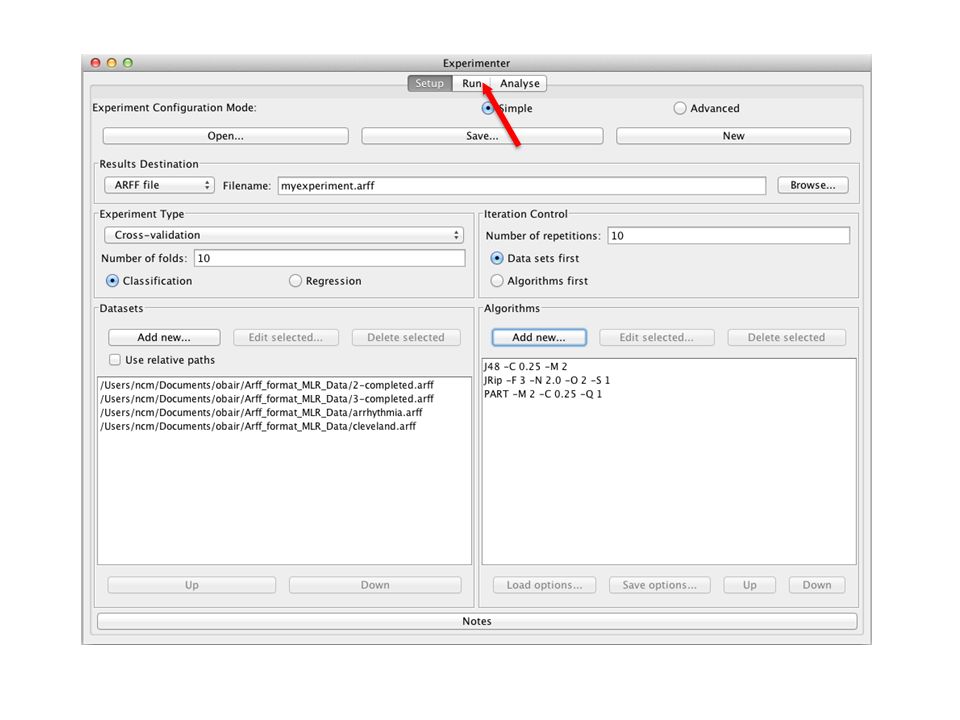Close the Experimenter window
This screenshot has height=720, width=960.
[x=96, y=62]
